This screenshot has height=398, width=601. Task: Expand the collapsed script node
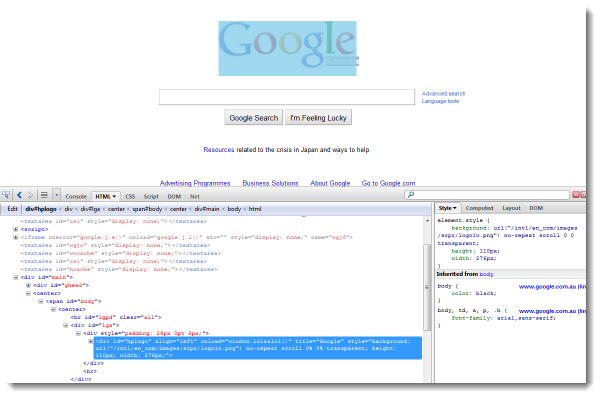(16, 229)
